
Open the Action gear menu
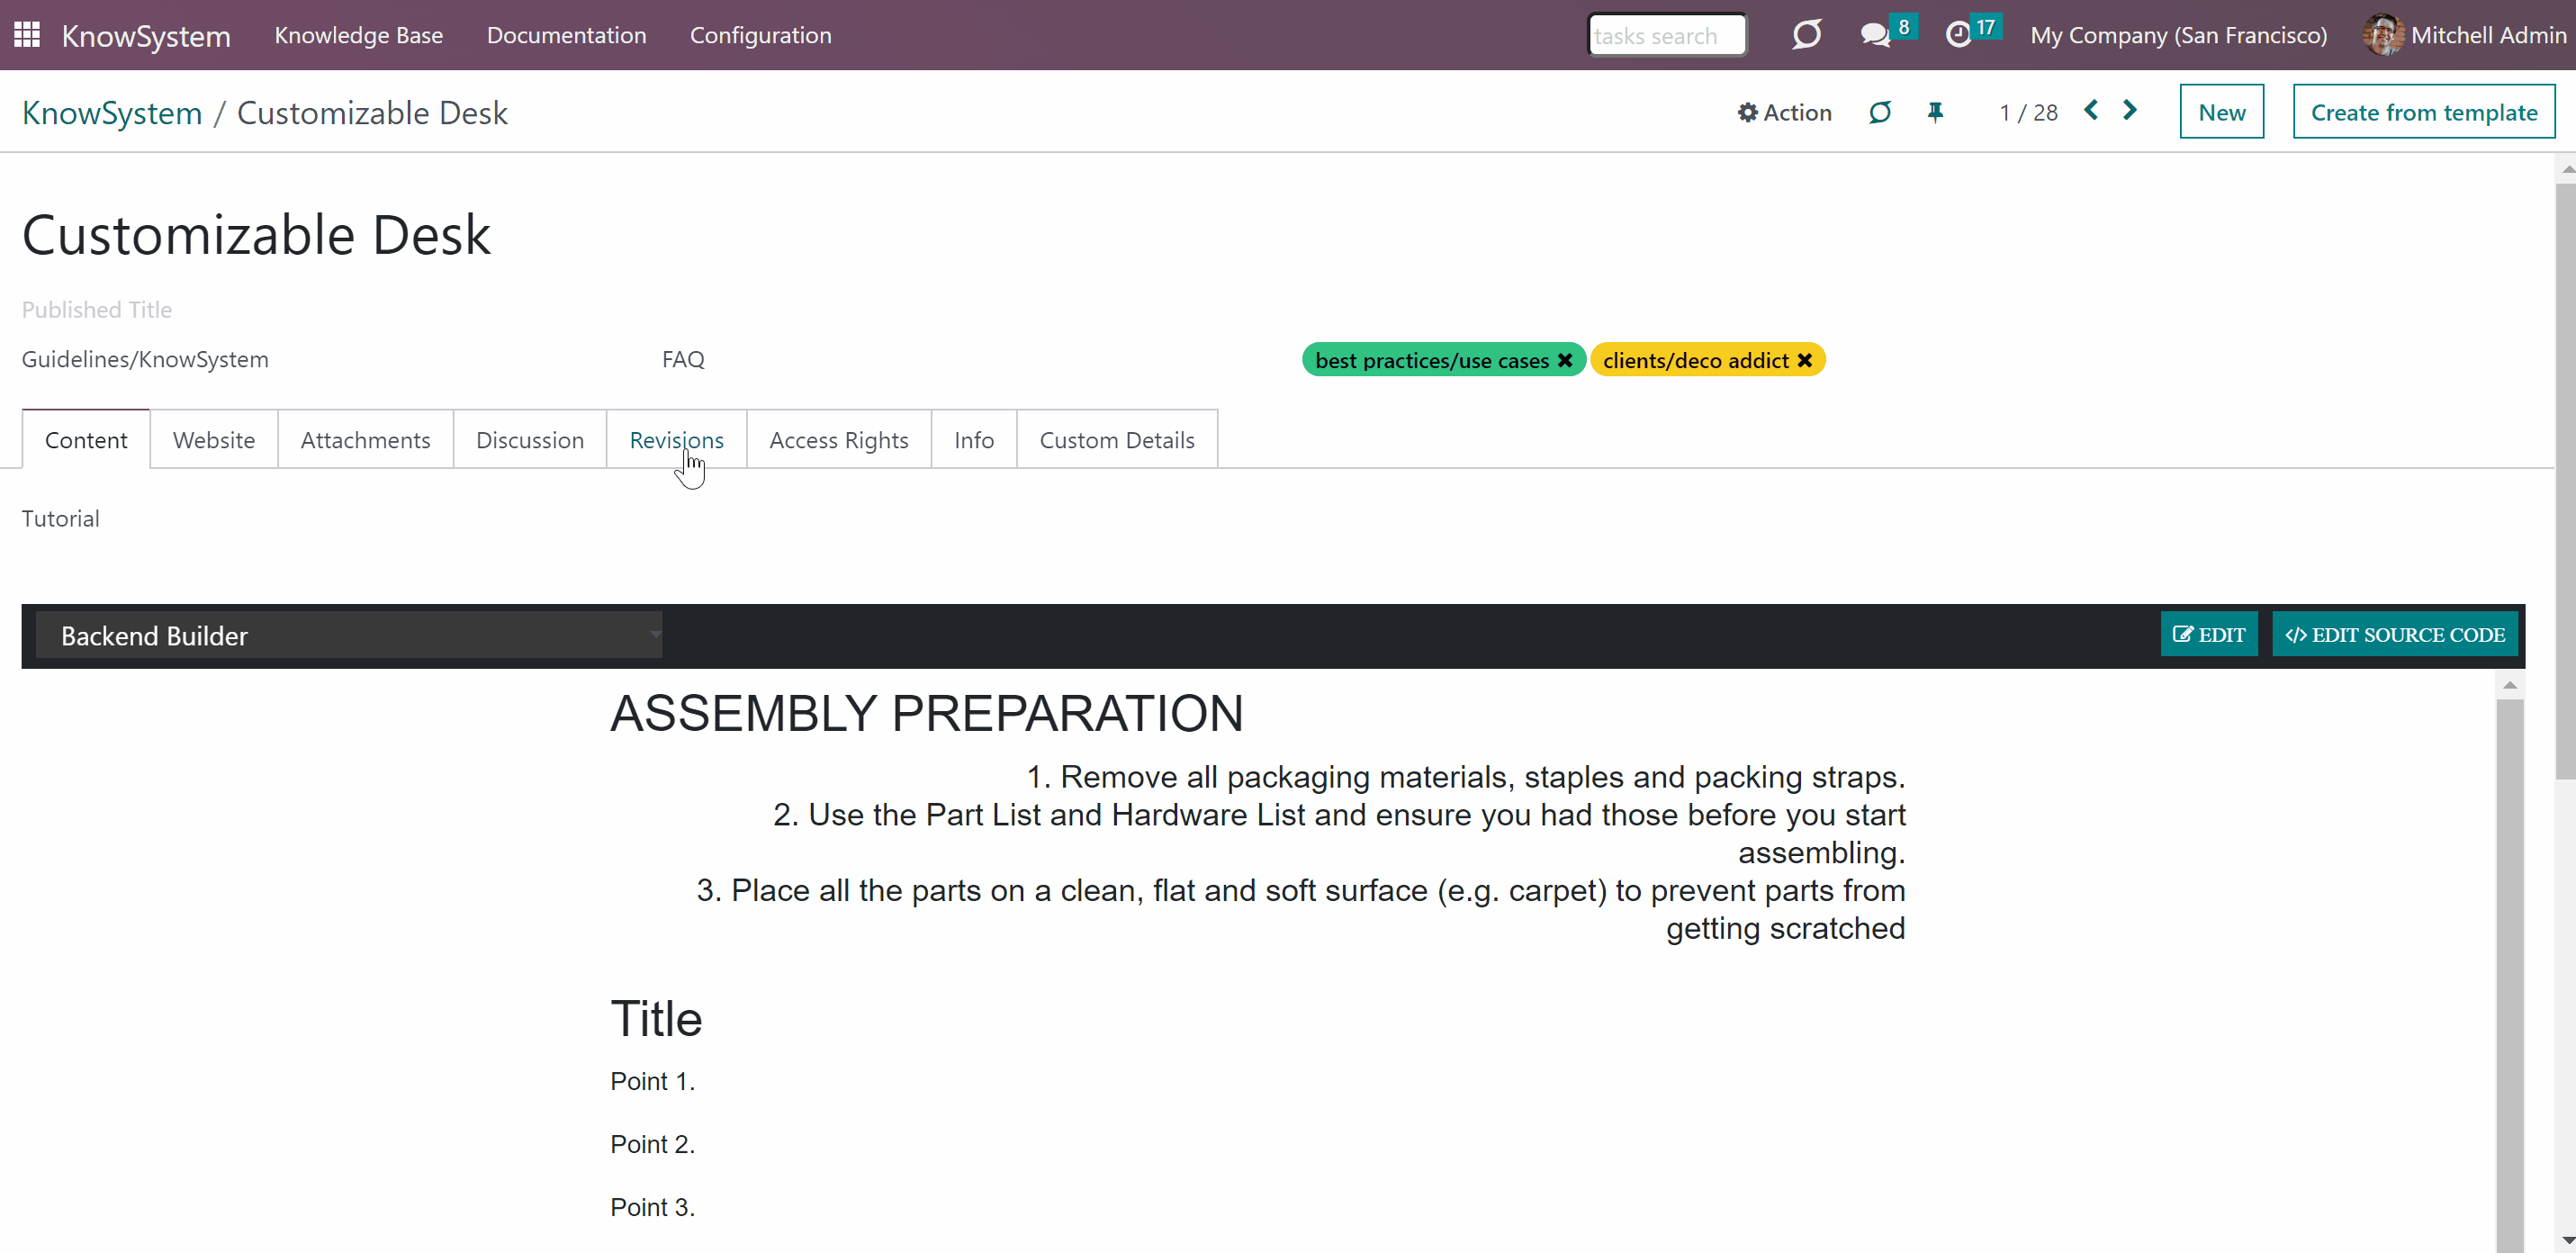1784,112
